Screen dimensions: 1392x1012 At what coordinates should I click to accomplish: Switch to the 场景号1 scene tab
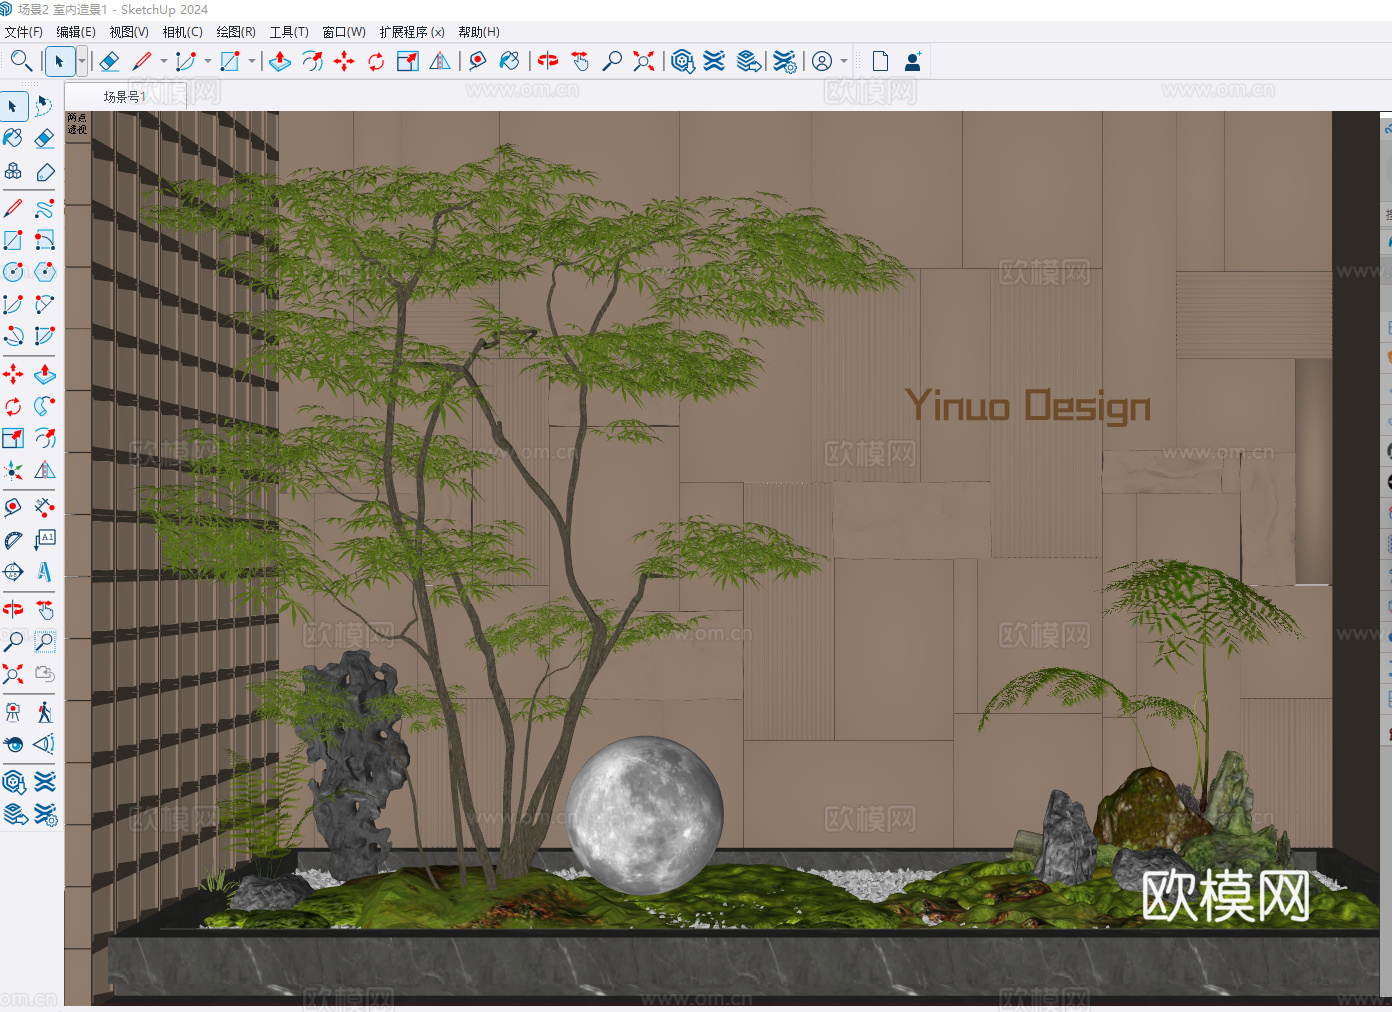click(124, 97)
